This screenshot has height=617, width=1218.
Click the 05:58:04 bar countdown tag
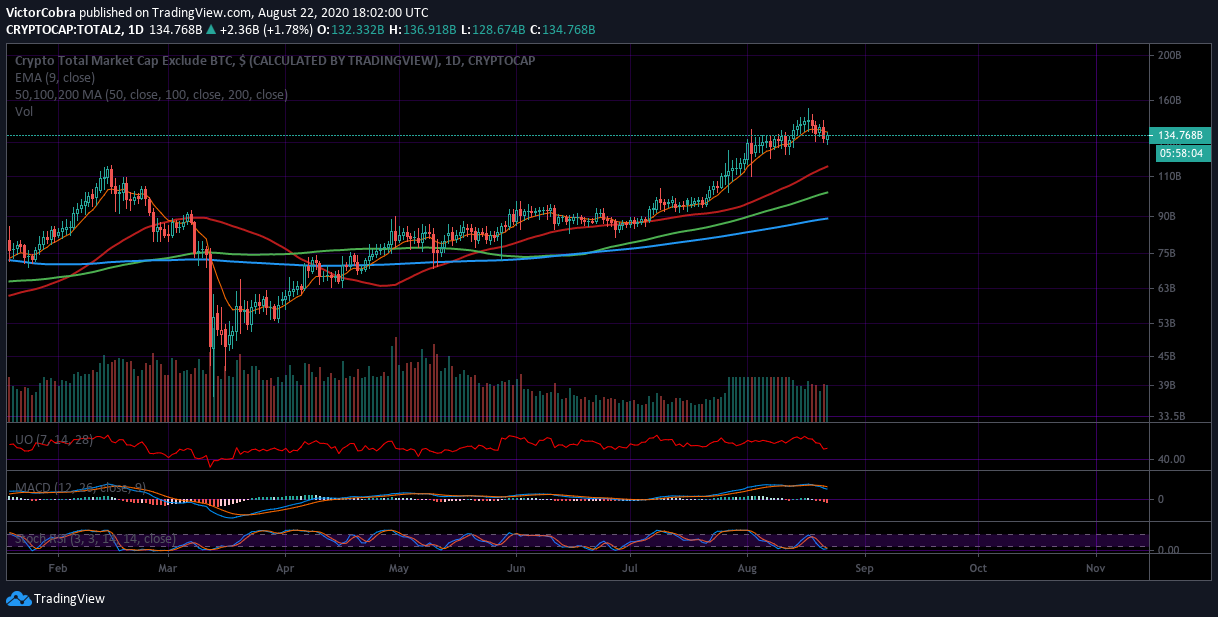tap(1183, 153)
